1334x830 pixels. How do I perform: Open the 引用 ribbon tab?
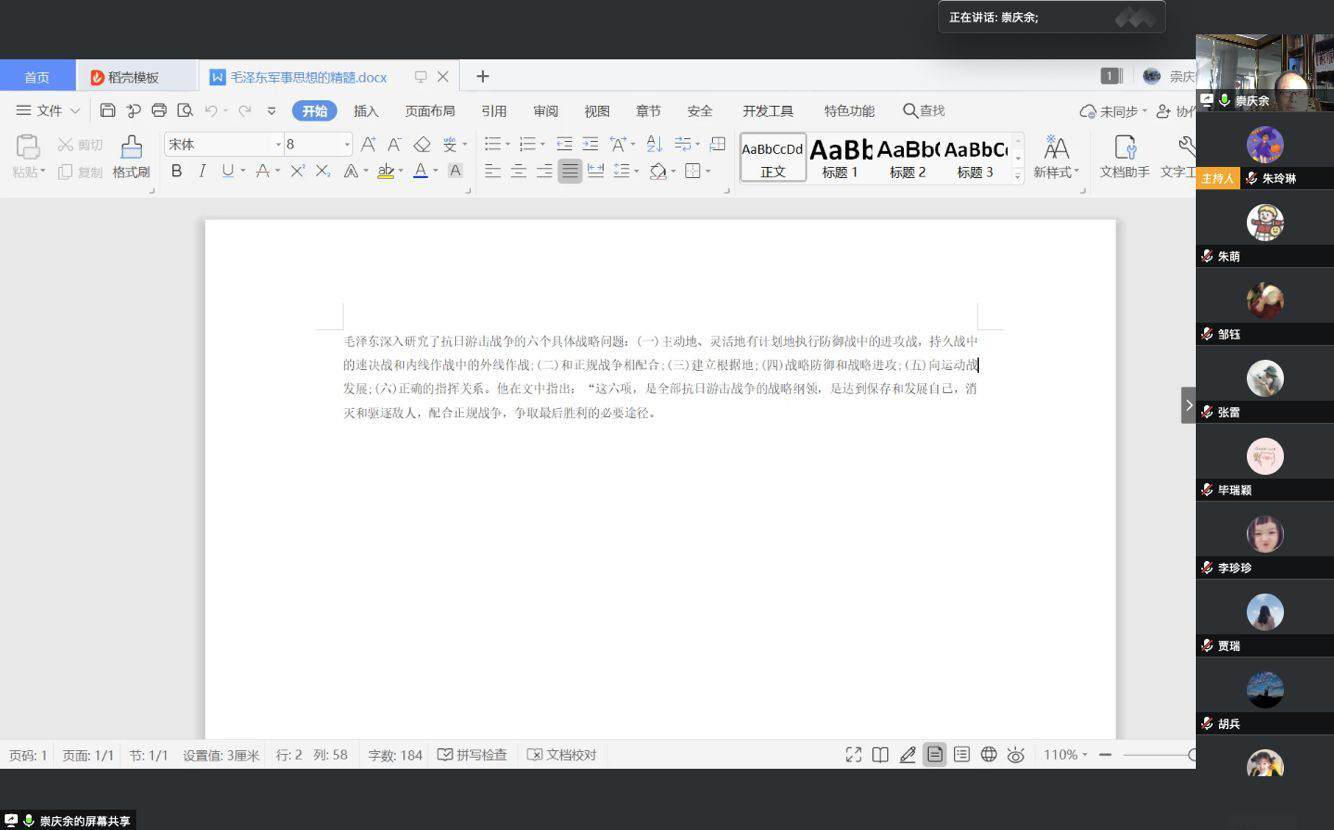[494, 111]
